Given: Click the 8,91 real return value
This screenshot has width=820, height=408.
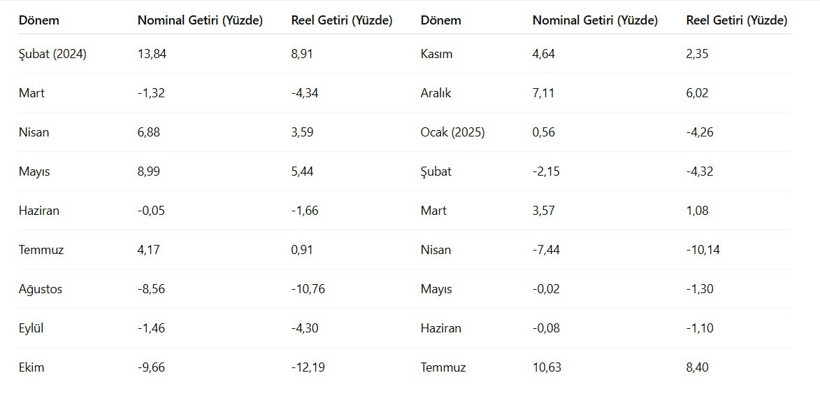Looking at the screenshot, I should [304, 54].
